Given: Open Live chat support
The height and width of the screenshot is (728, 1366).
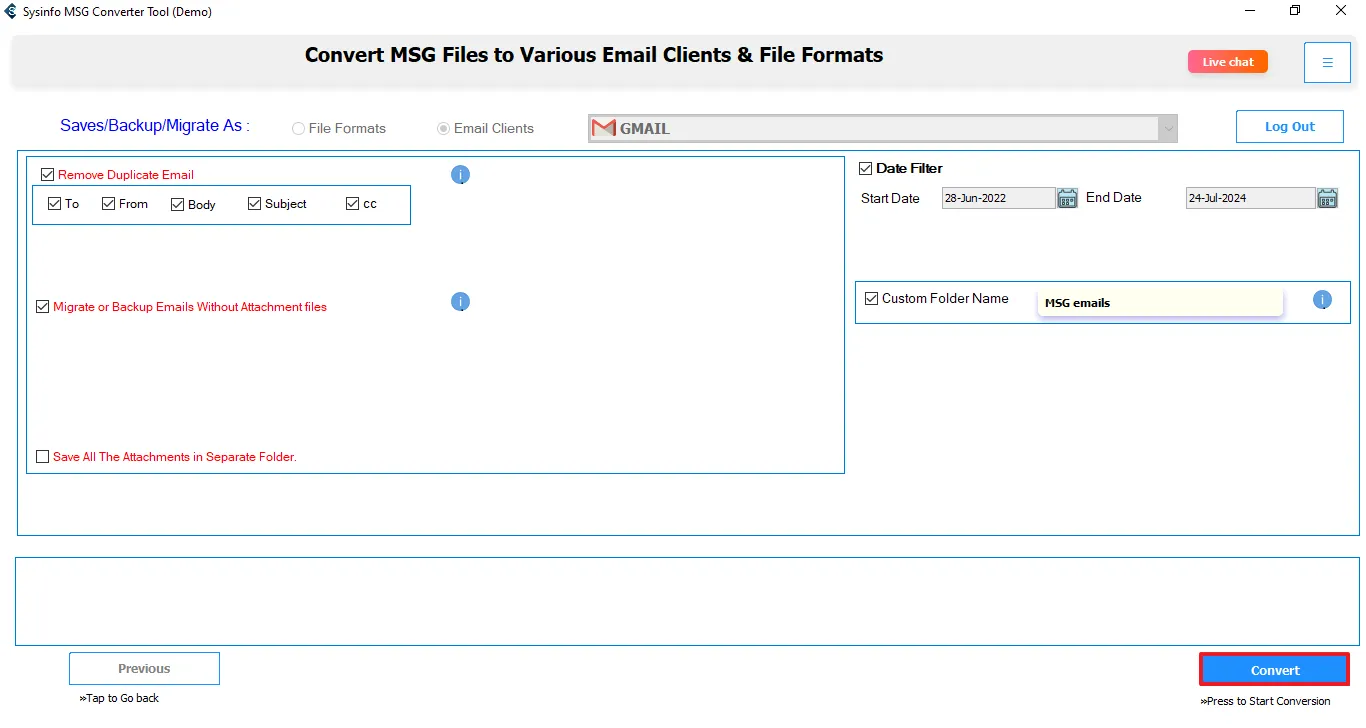Looking at the screenshot, I should pos(1227,62).
